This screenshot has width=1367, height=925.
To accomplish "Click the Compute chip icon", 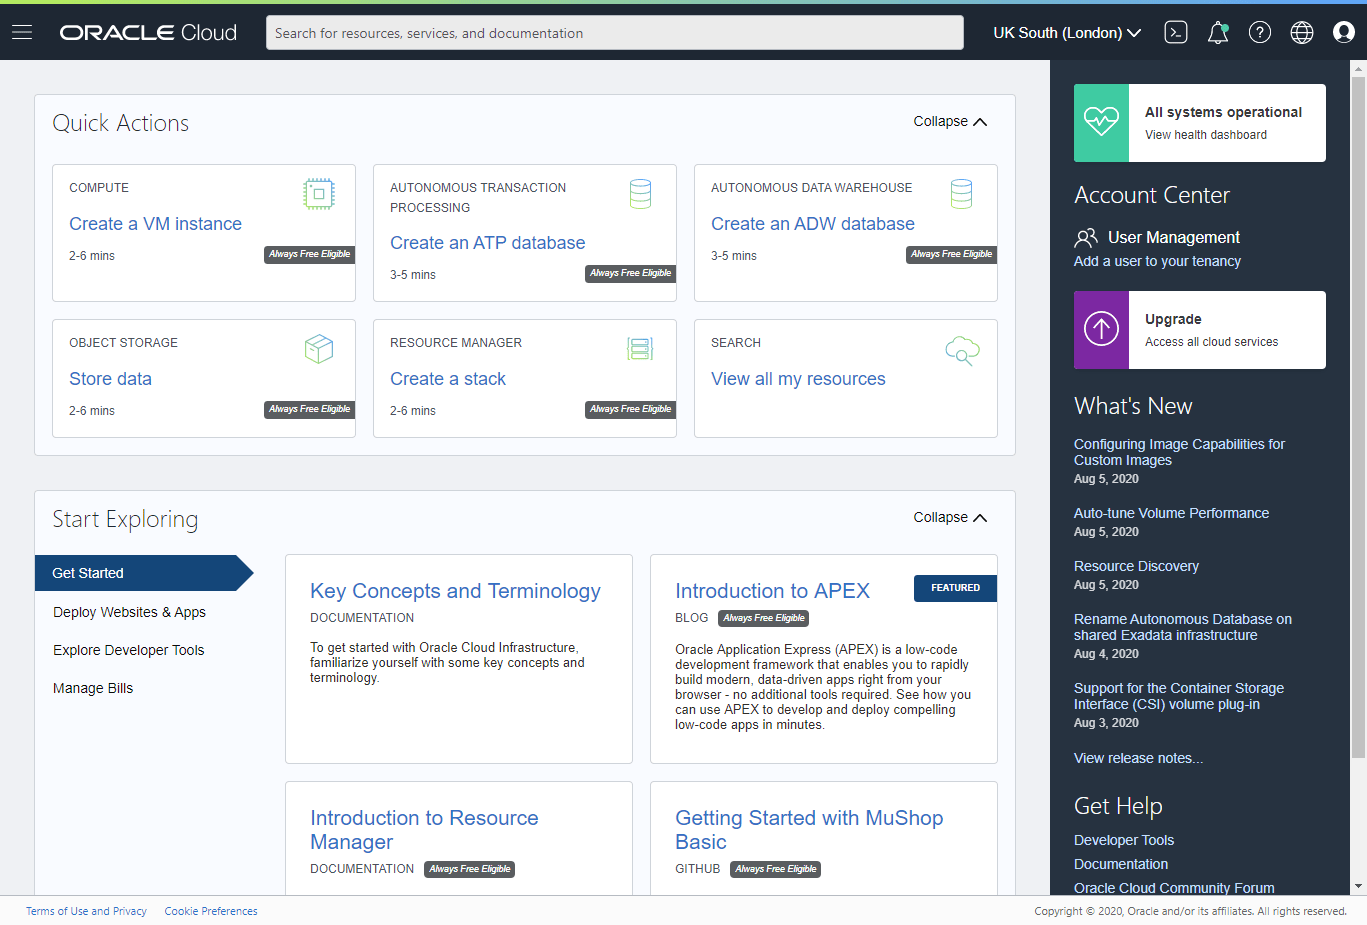I will click(319, 194).
